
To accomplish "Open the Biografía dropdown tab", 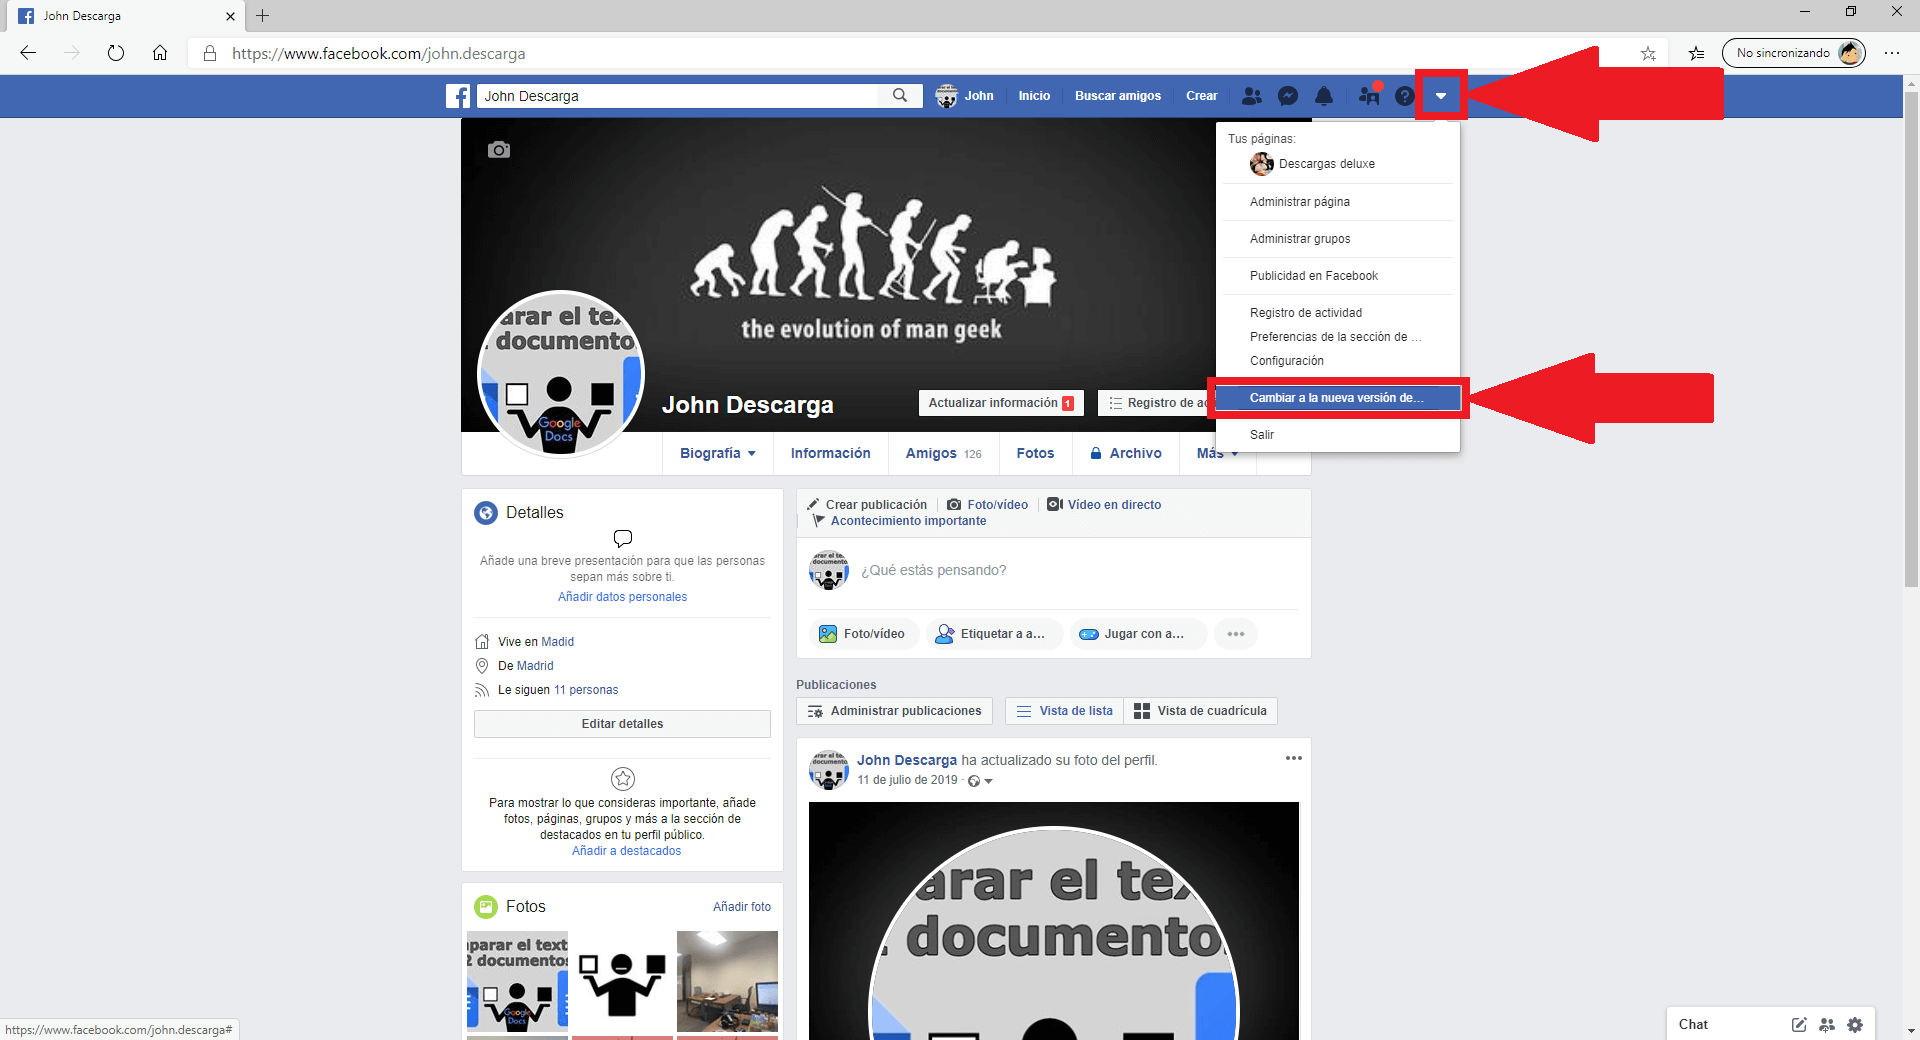I will tap(718, 453).
